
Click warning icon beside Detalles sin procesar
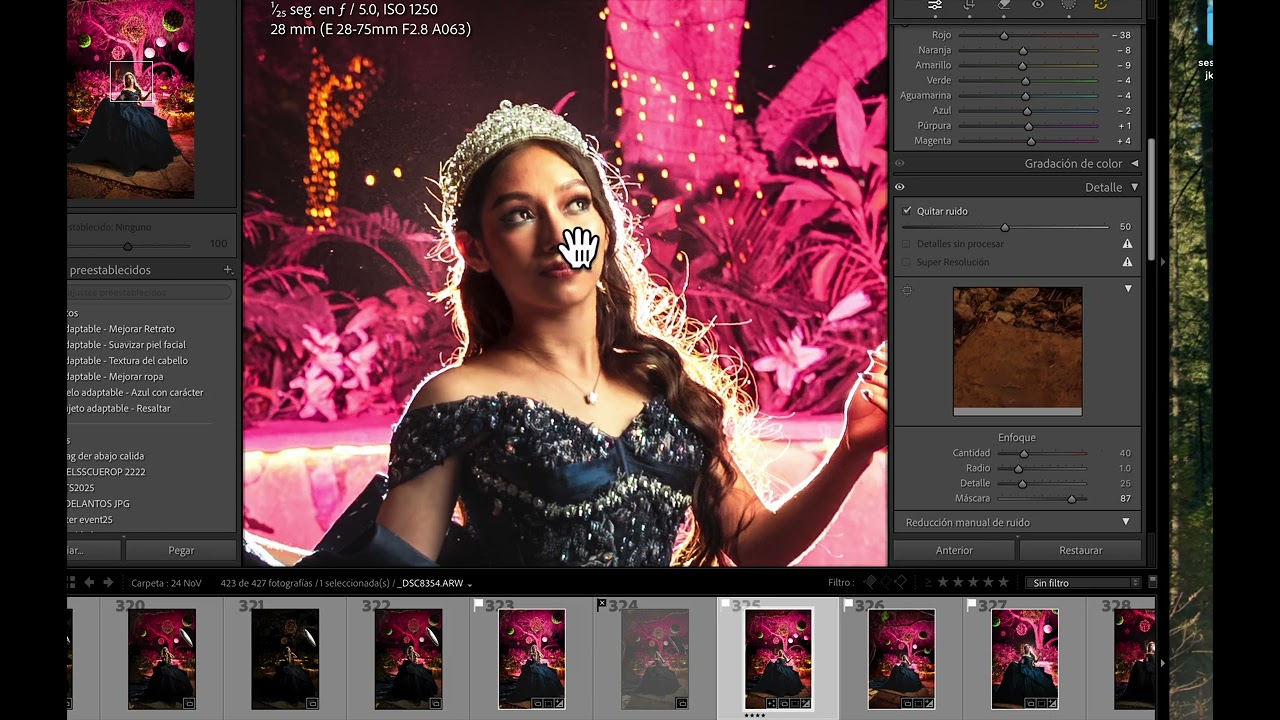click(x=1127, y=244)
